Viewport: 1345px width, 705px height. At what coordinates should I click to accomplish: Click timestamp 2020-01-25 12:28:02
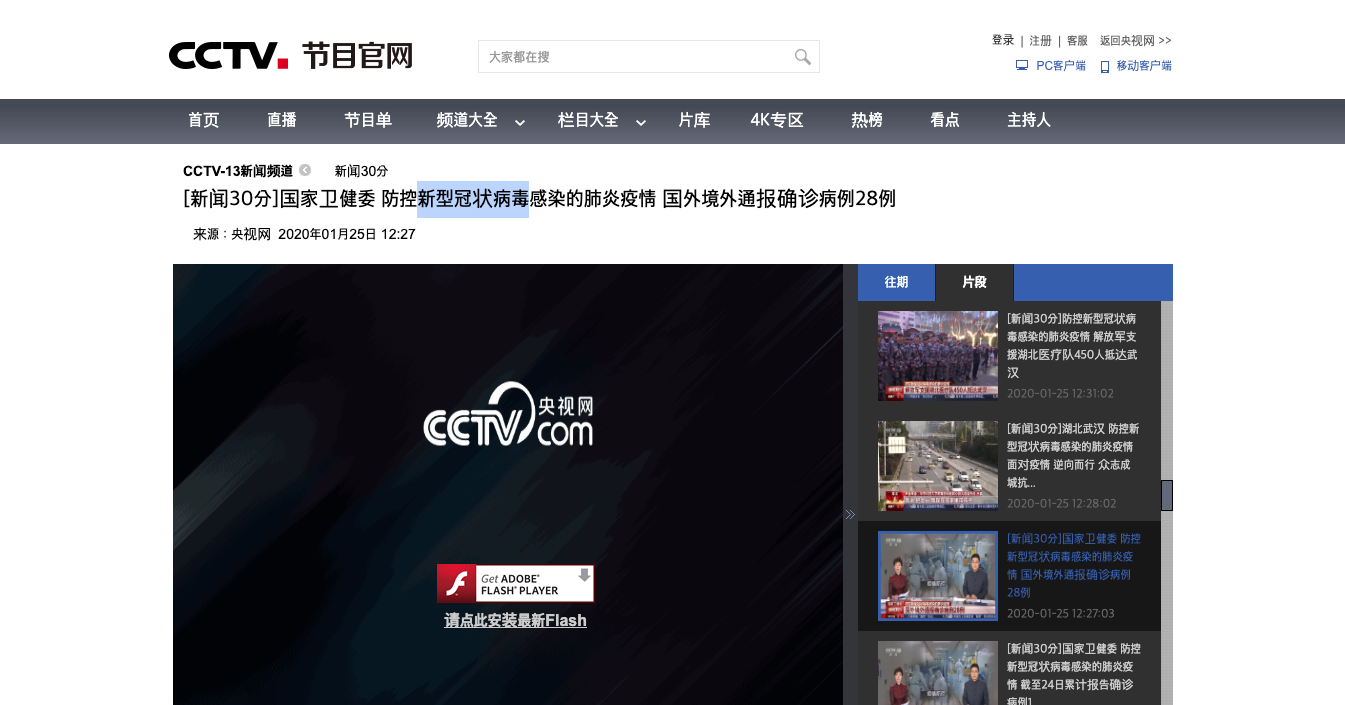click(1061, 504)
